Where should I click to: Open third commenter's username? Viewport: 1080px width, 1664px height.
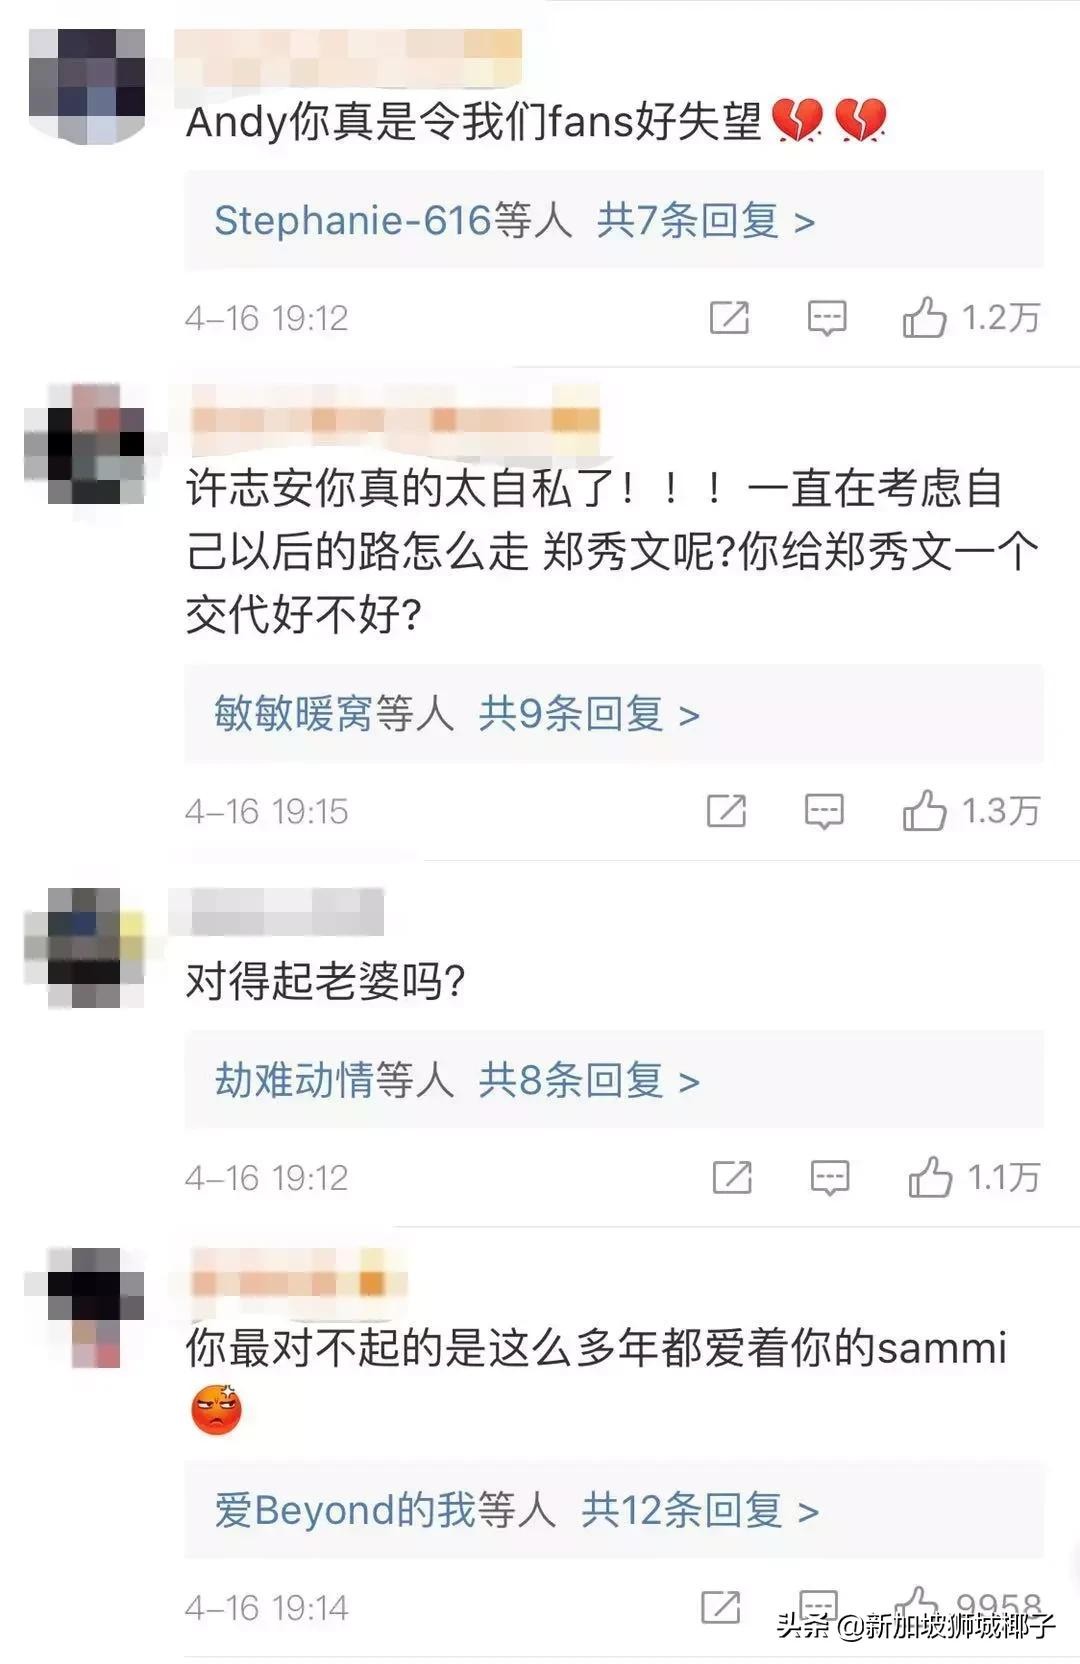click(276, 912)
